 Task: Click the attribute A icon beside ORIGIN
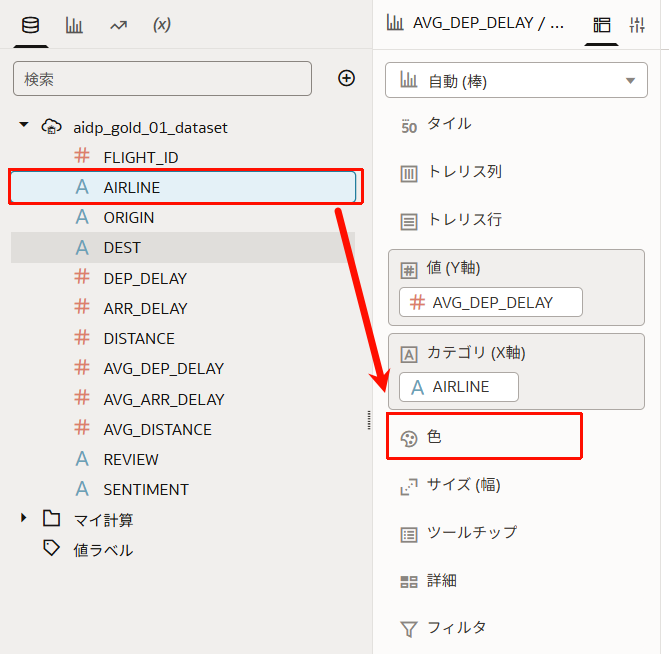click(82, 217)
